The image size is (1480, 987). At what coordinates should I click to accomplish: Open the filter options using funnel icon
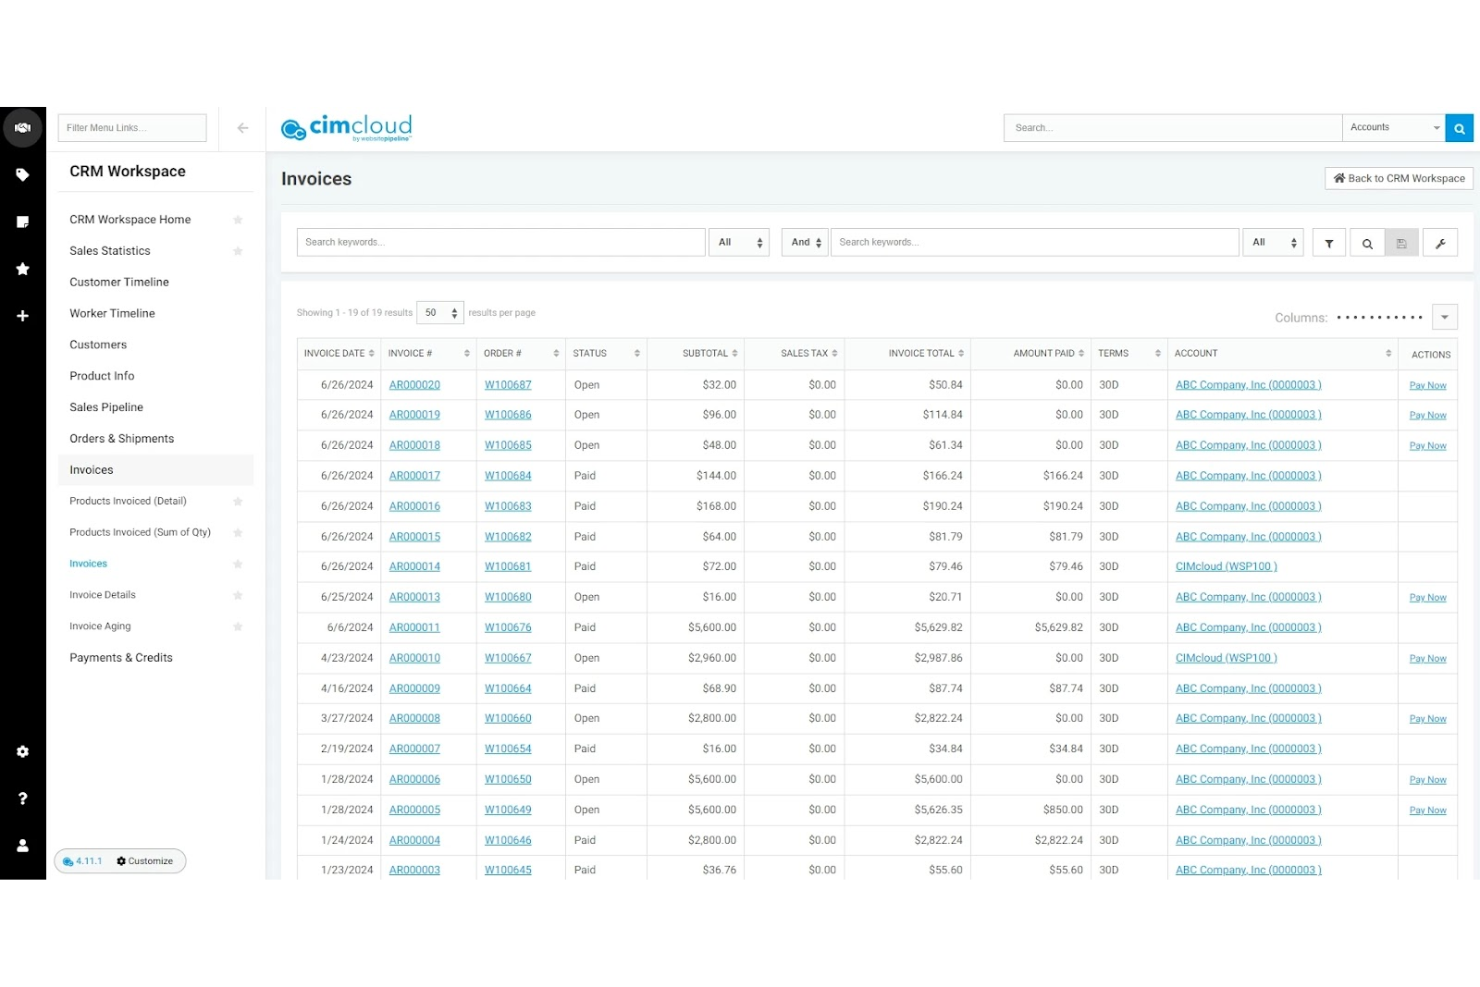click(x=1329, y=242)
